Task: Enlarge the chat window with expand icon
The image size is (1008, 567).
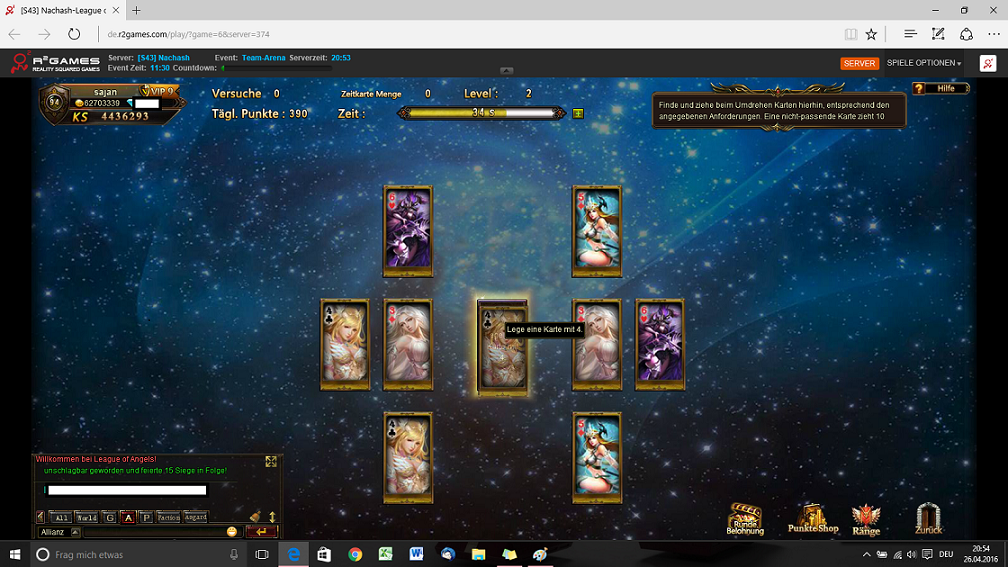Action: (271, 461)
